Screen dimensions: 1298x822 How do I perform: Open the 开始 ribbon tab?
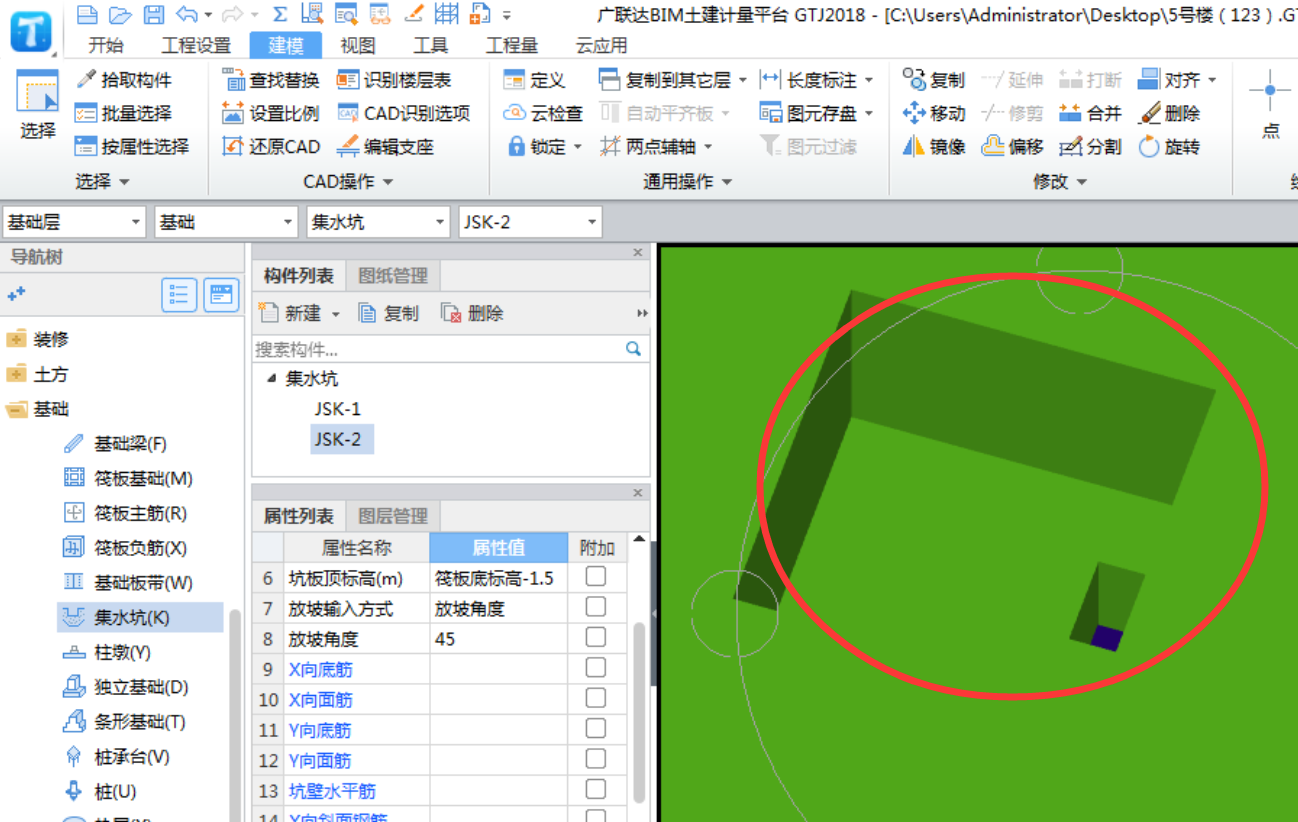pyautogui.click(x=106, y=45)
